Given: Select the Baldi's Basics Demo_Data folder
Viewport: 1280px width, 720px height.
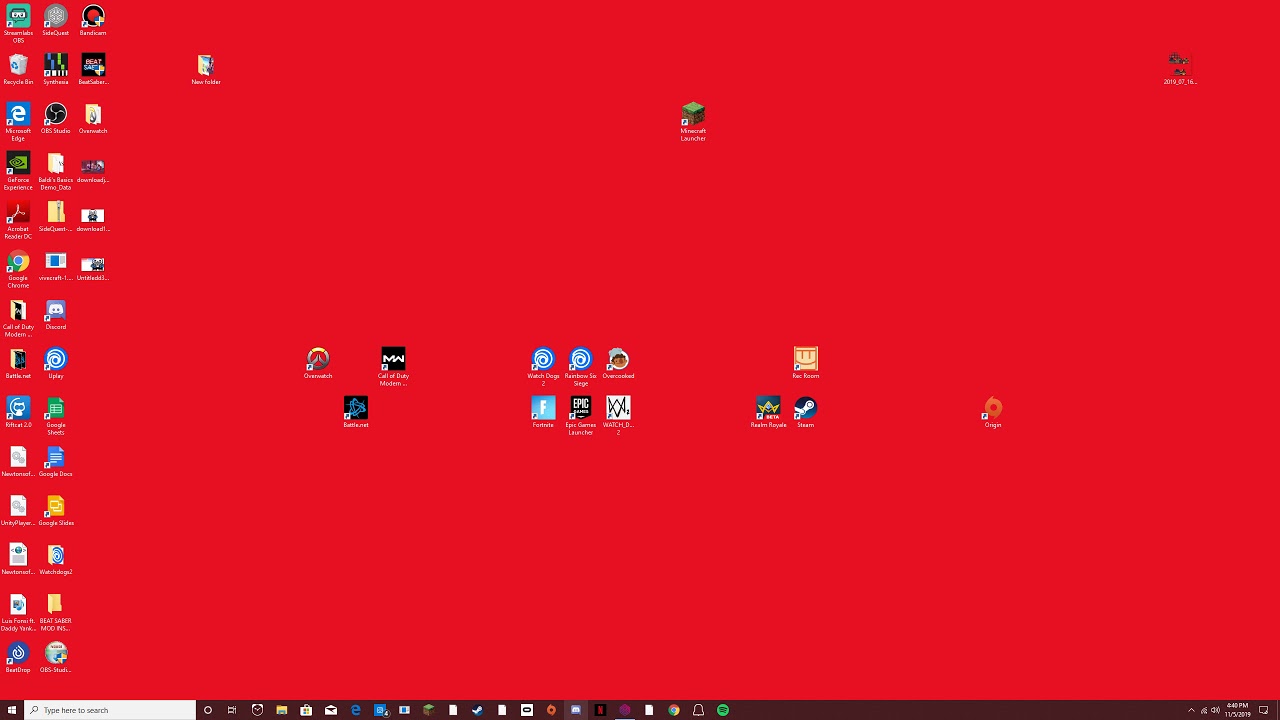Looking at the screenshot, I should pos(56,171).
